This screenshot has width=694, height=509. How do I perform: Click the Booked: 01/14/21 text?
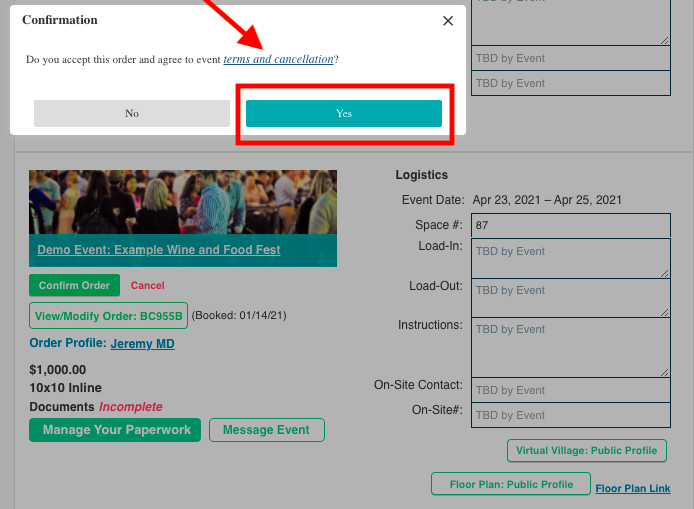[x=239, y=315]
